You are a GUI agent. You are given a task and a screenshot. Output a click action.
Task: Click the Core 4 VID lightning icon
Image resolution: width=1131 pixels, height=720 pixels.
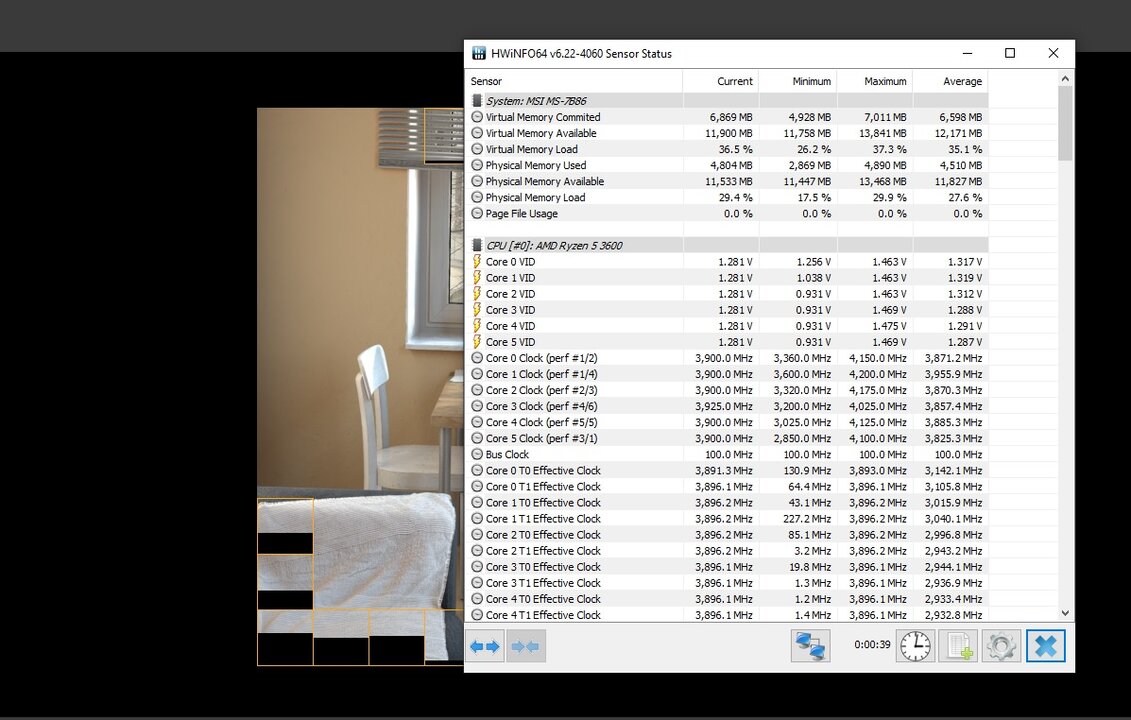tap(477, 325)
